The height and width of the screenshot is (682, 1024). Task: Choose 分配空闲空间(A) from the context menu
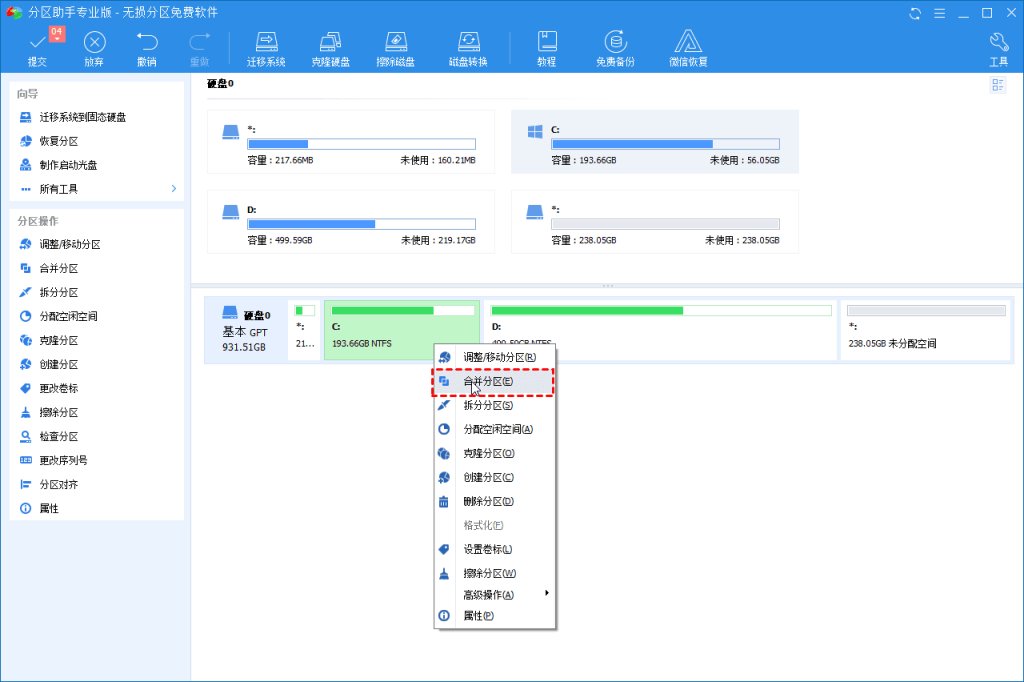click(494, 429)
